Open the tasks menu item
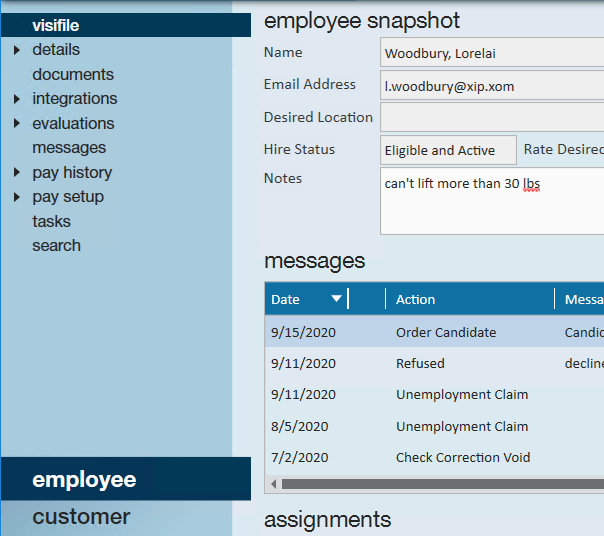This screenshot has width=604, height=536. pyautogui.click(x=52, y=222)
